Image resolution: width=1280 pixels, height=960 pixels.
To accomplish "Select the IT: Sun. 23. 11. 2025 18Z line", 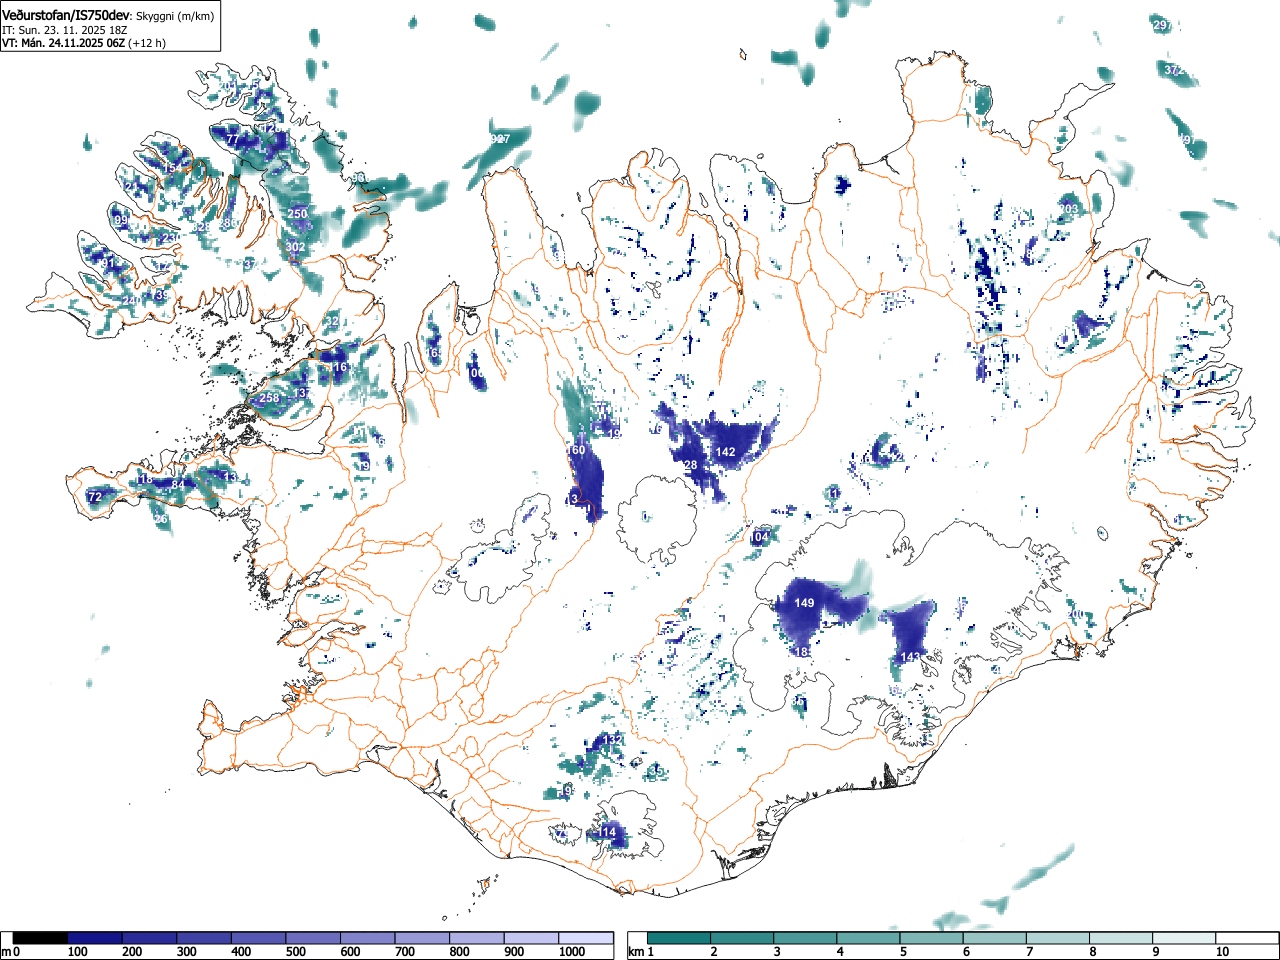I will tap(65, 30).
